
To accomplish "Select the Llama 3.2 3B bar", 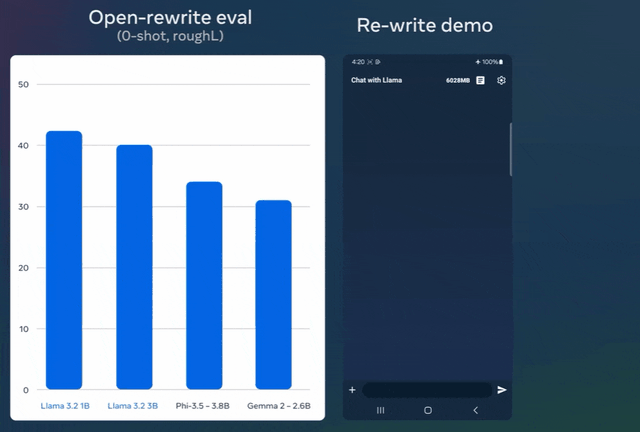I will pos(134,267).
